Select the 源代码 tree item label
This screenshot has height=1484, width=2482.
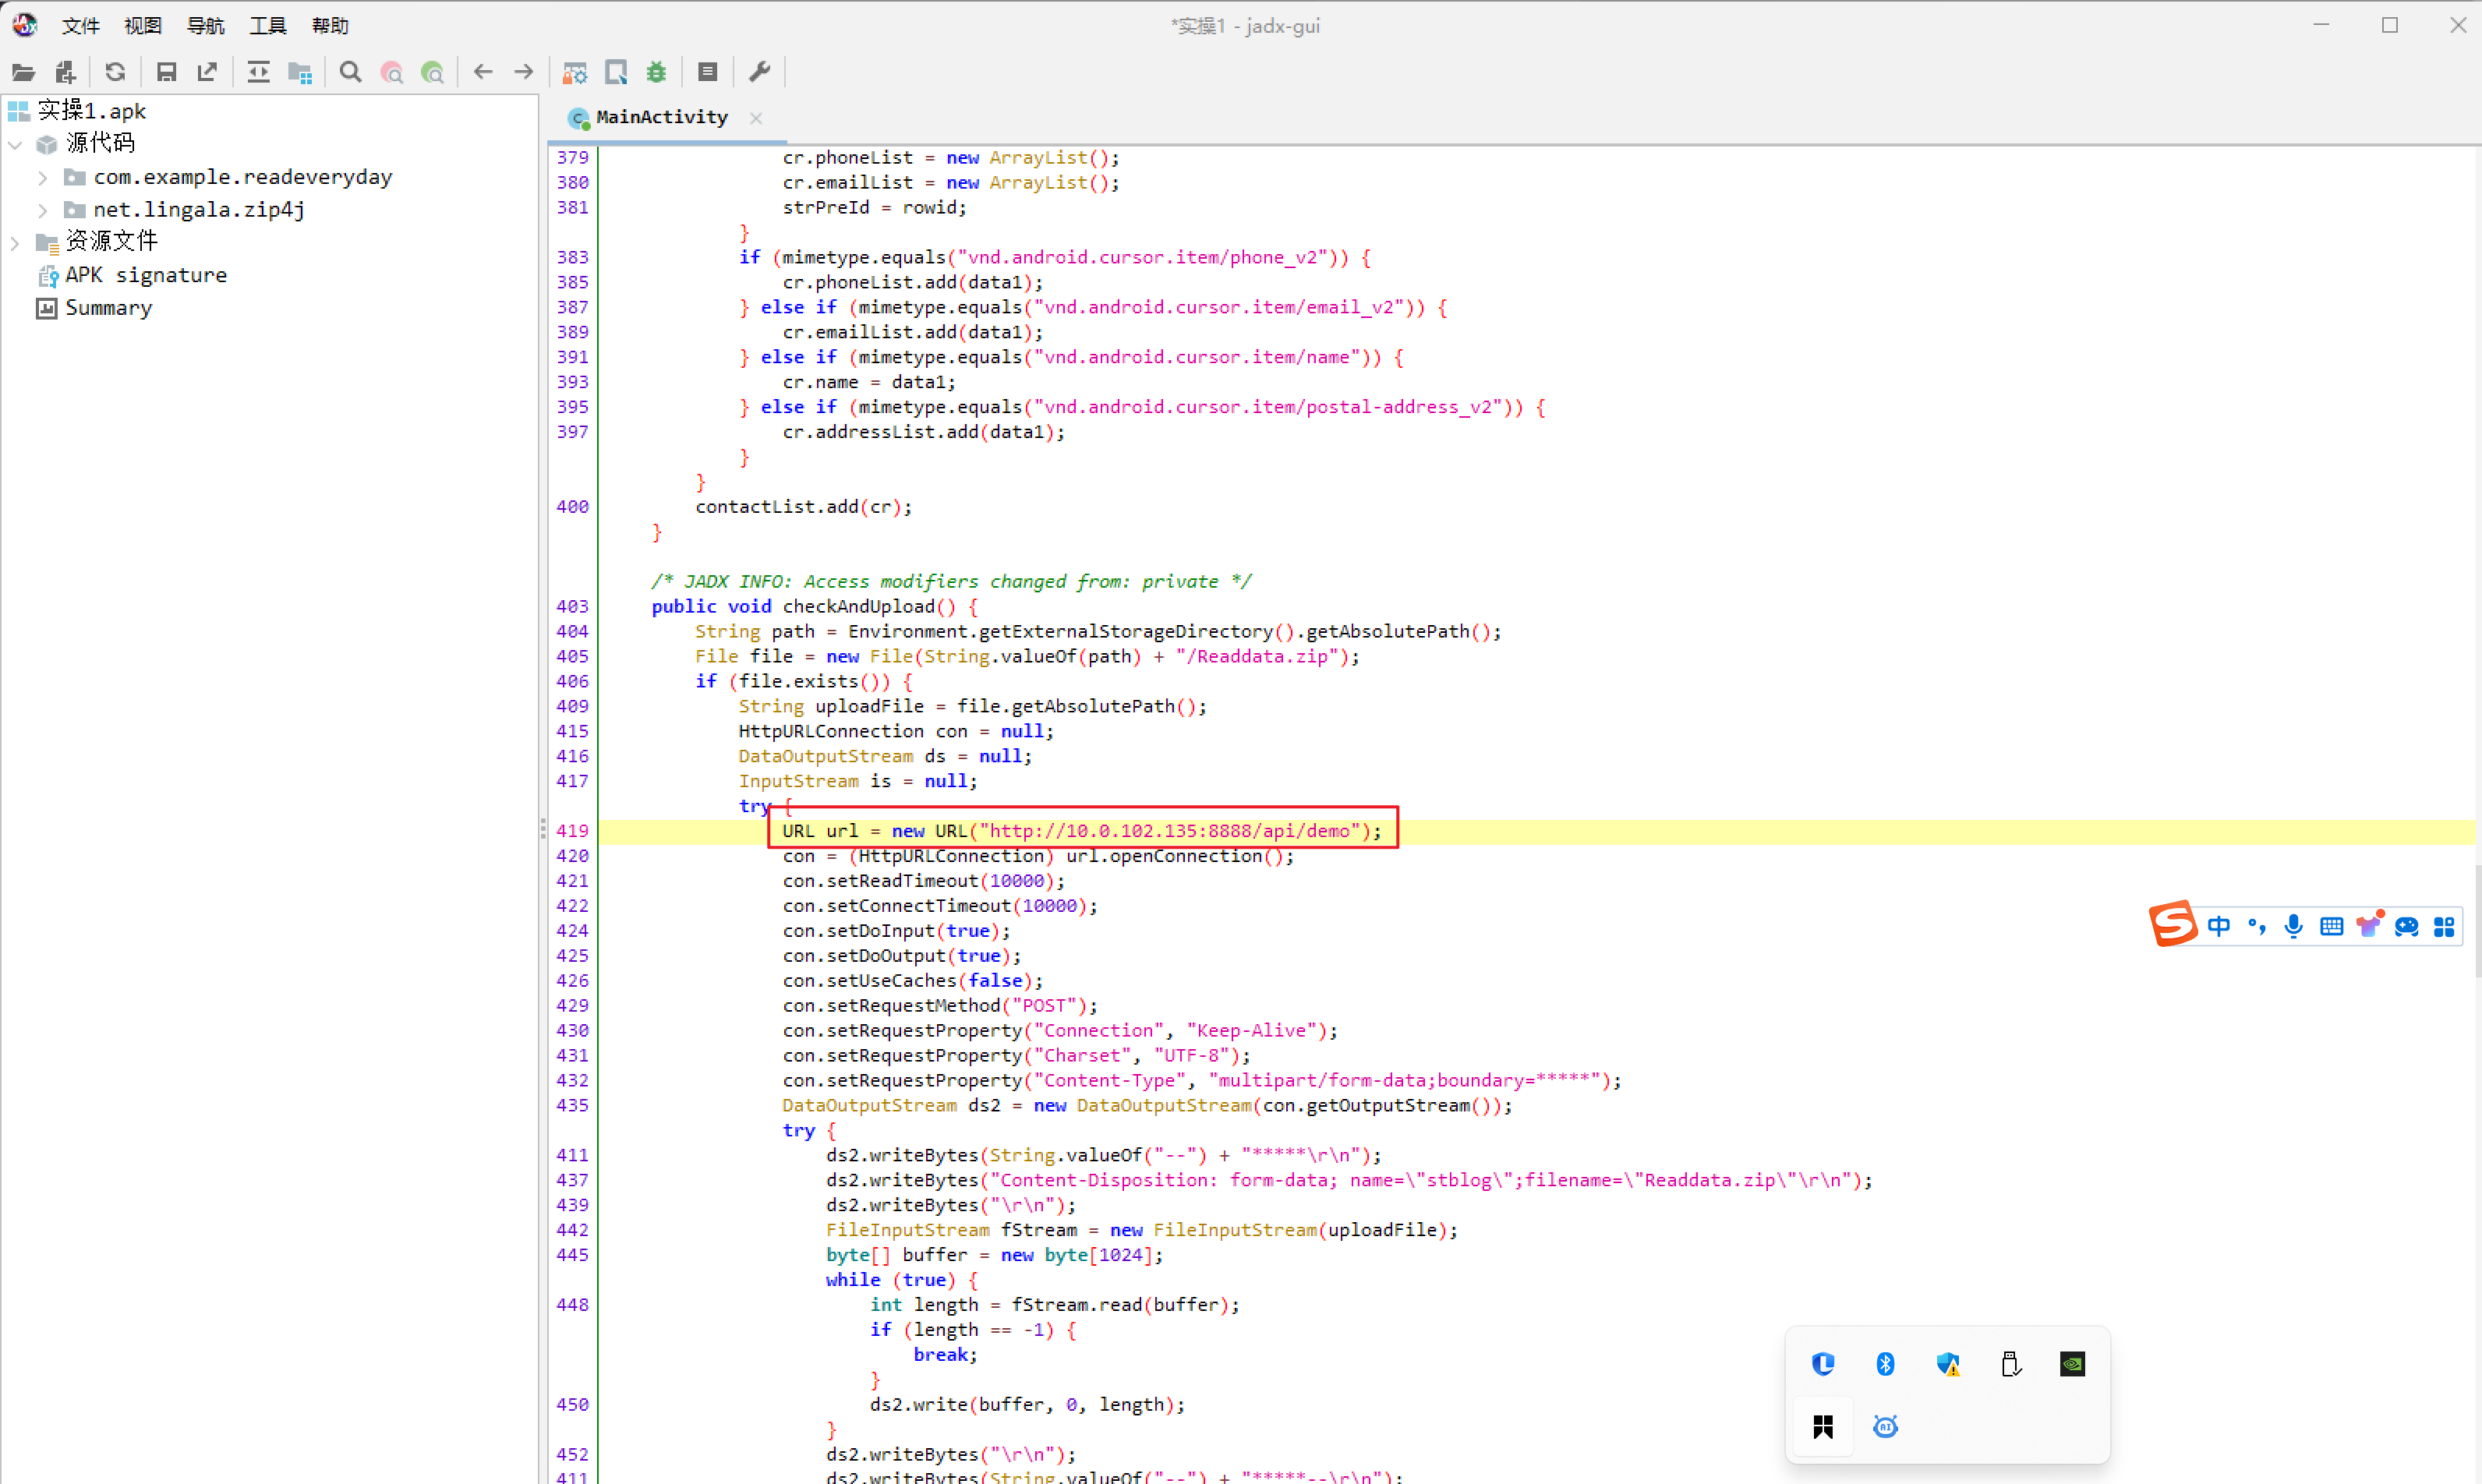(x=100, y=143)
